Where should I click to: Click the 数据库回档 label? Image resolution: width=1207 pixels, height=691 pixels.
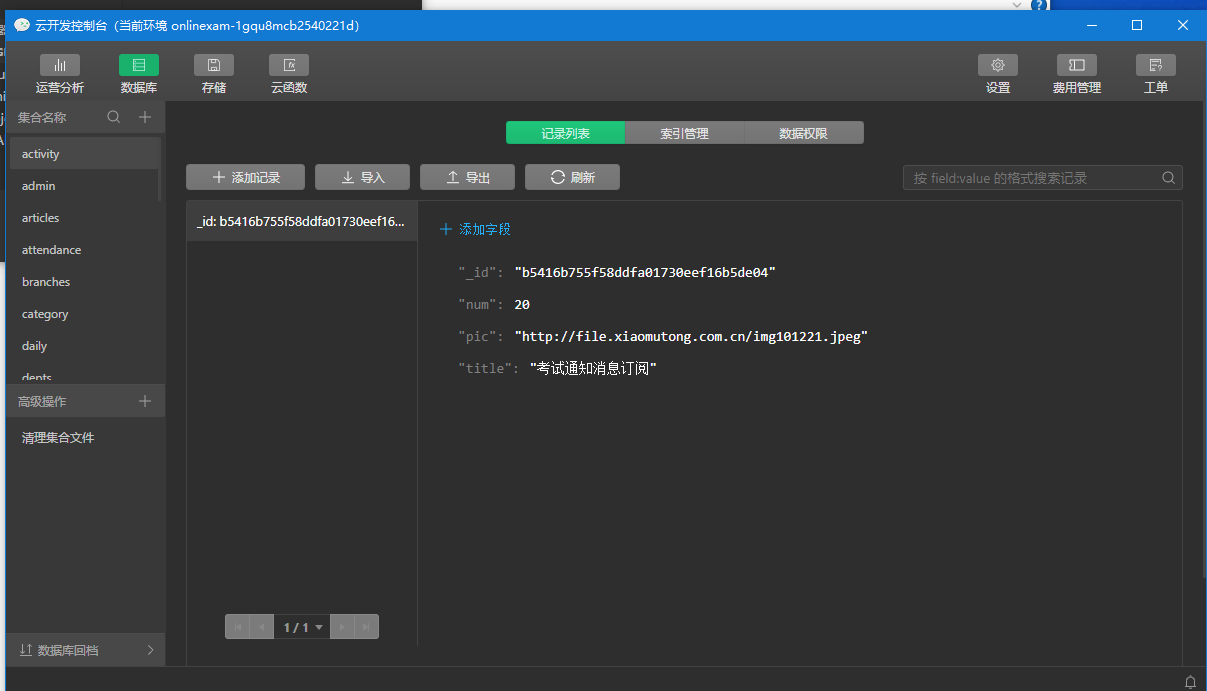(68, 650)
